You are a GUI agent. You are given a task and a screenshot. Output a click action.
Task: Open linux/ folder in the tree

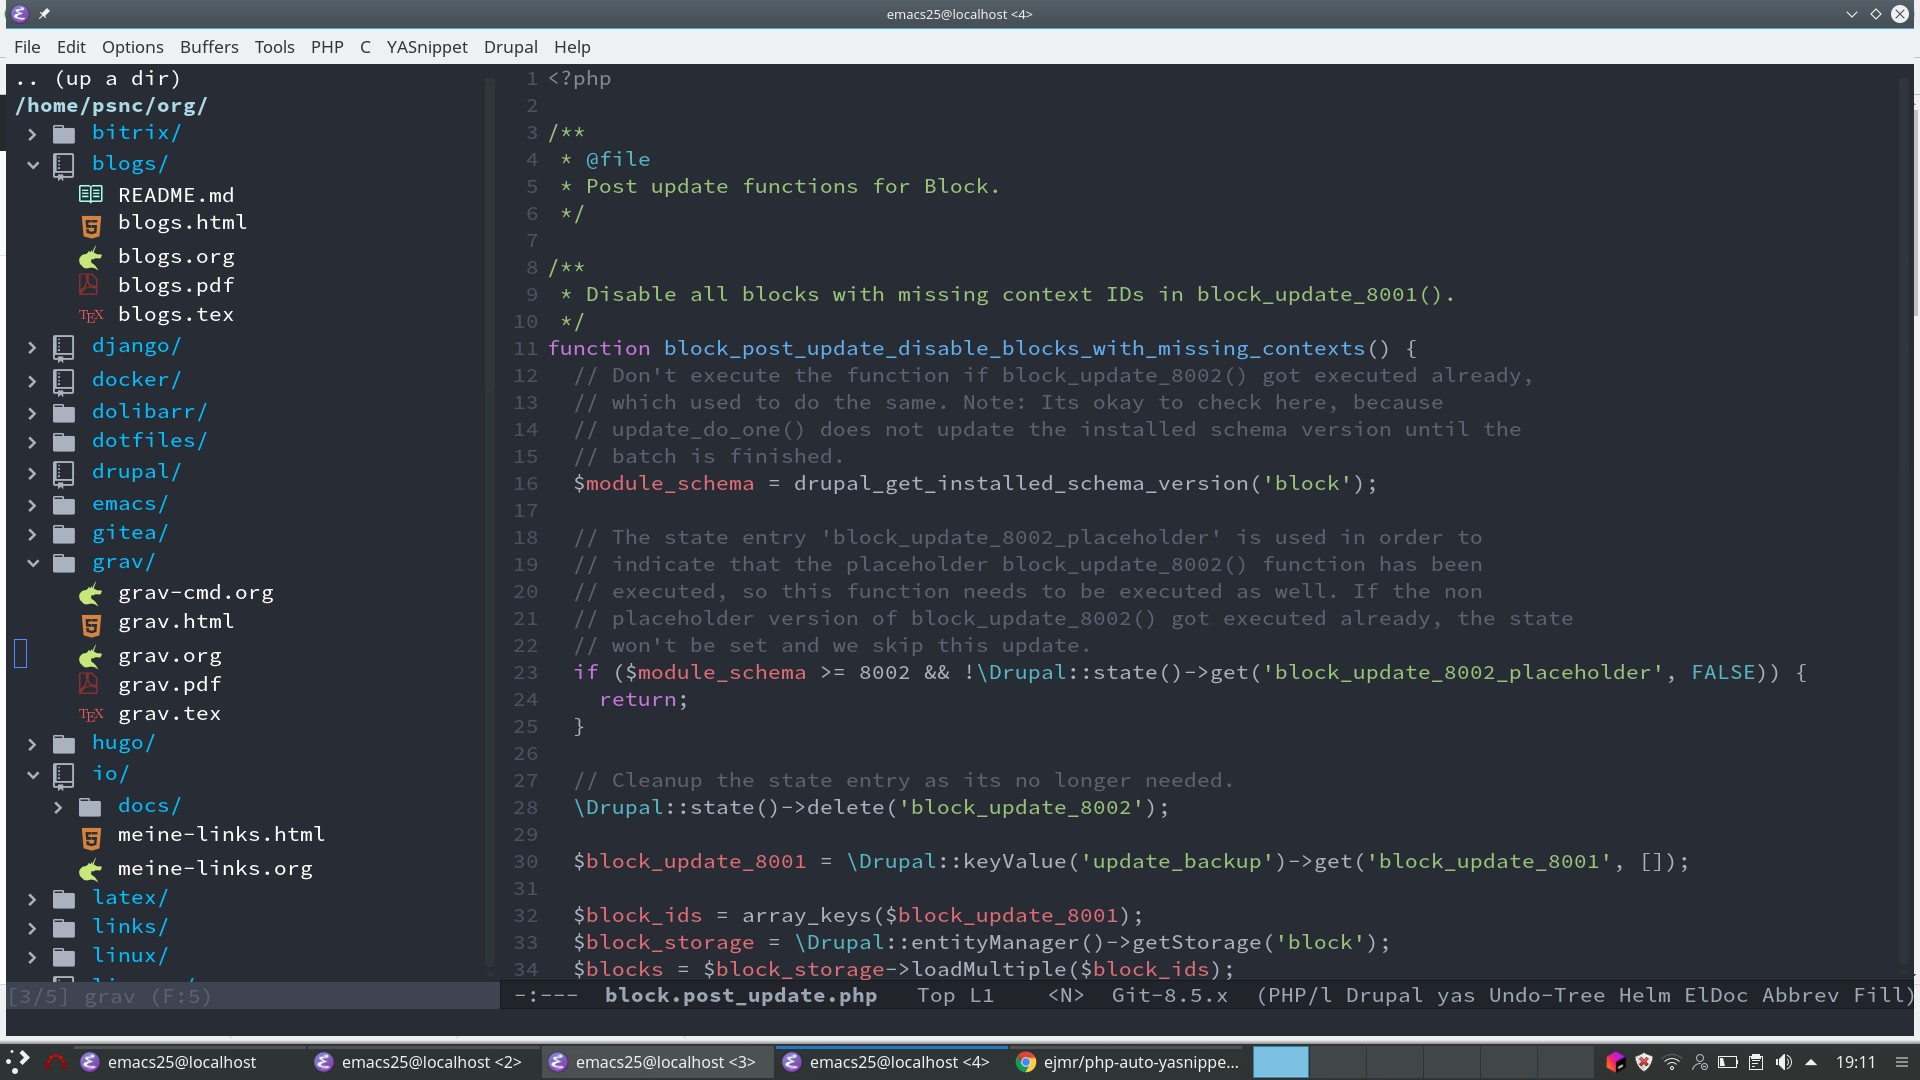pyautogui.click(x=130, y=955)
